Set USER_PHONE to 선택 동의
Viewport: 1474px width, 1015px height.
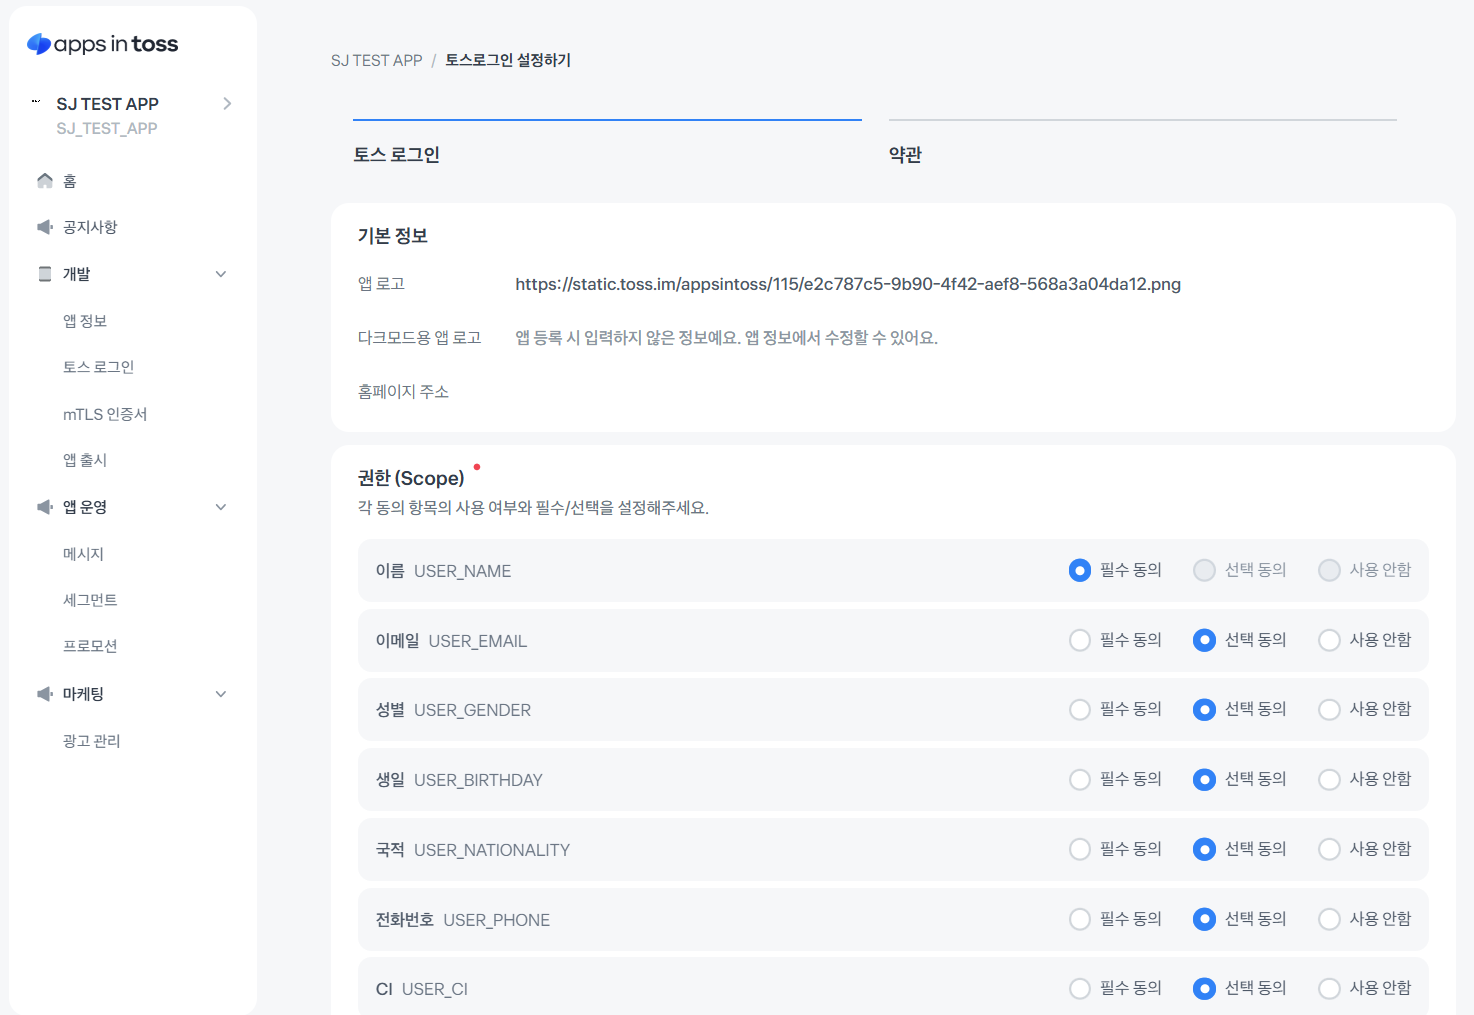(1205, 919)
